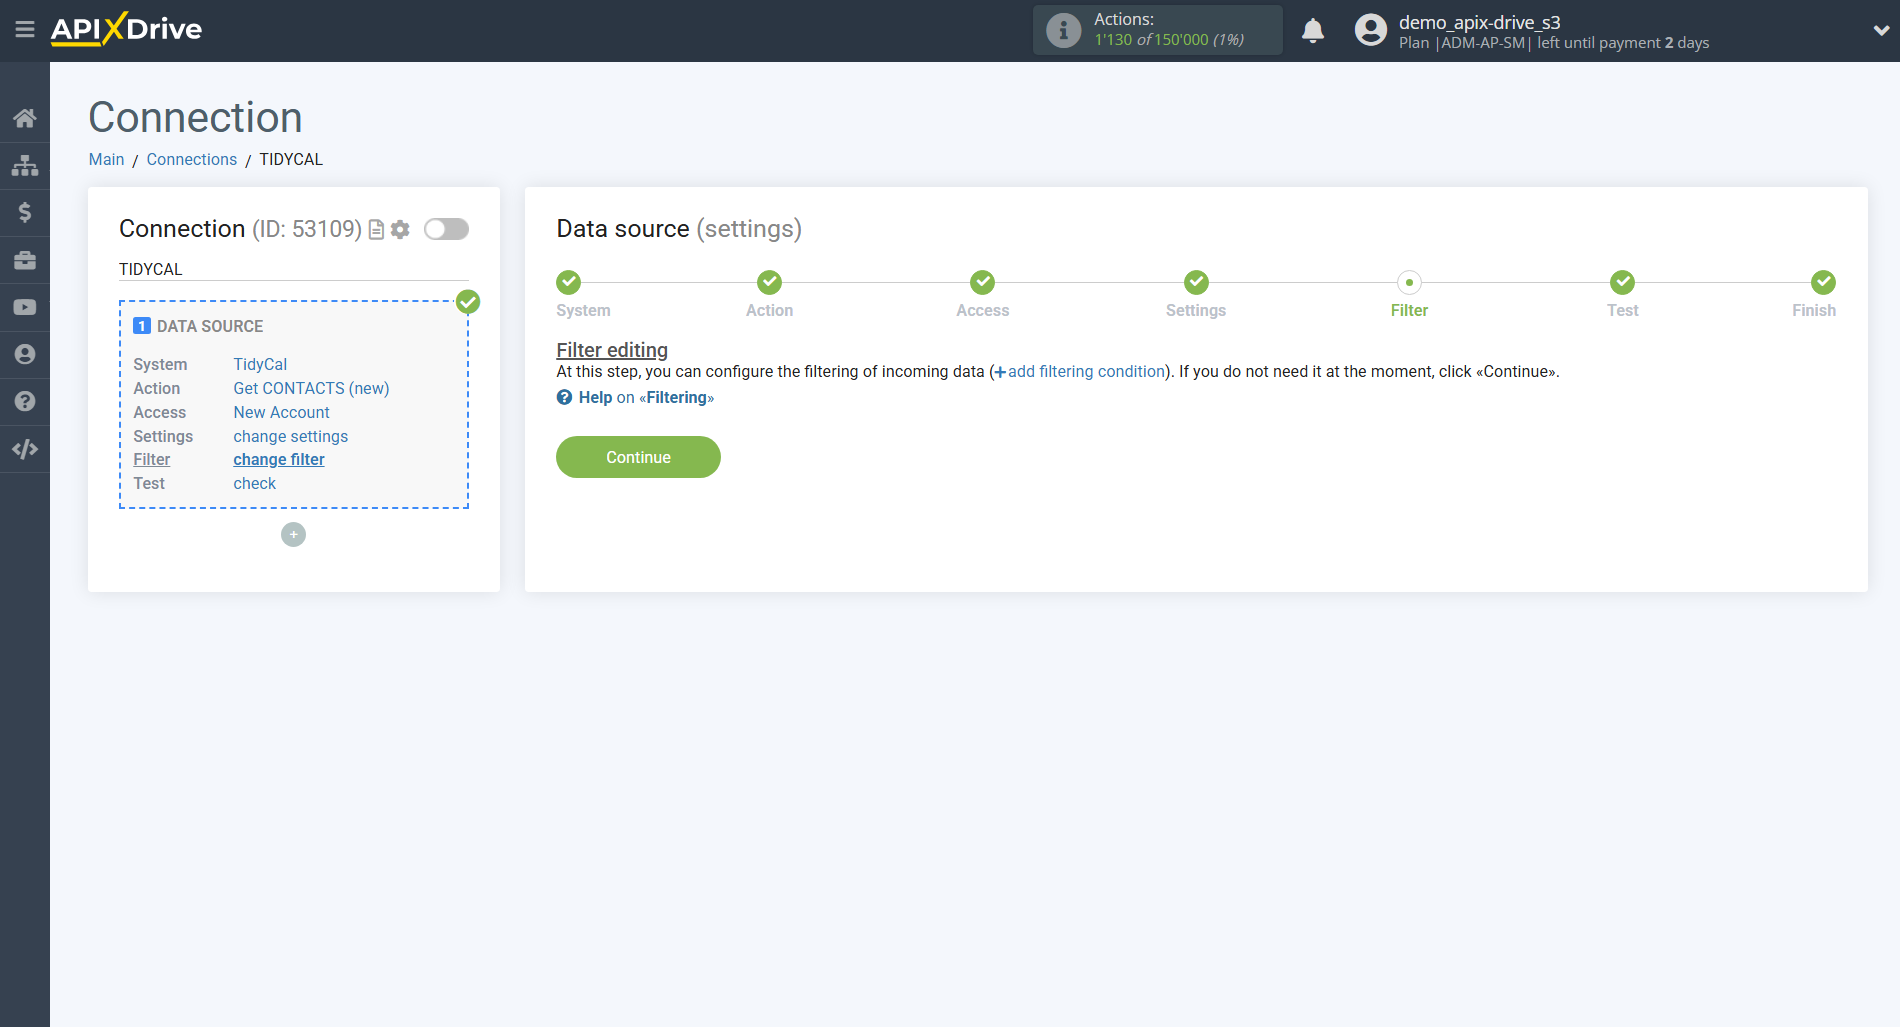Viewport: 1900px width, 1027px height.
Task: Open the video tutorials icon in sidebar
Action: 25,306
